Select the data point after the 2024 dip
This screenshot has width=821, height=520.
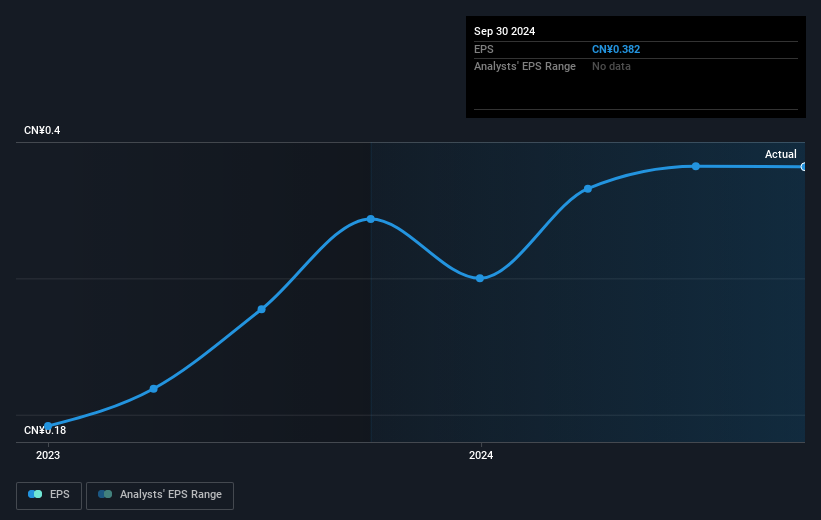pyautogui.click(x=587, y=189)
